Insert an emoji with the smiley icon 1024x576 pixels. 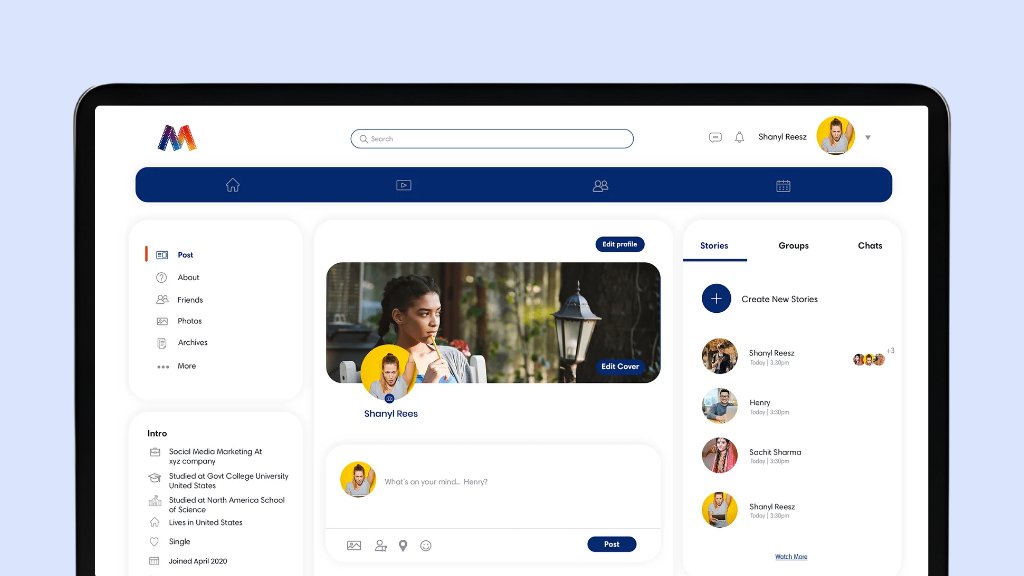tap(426, 545)
